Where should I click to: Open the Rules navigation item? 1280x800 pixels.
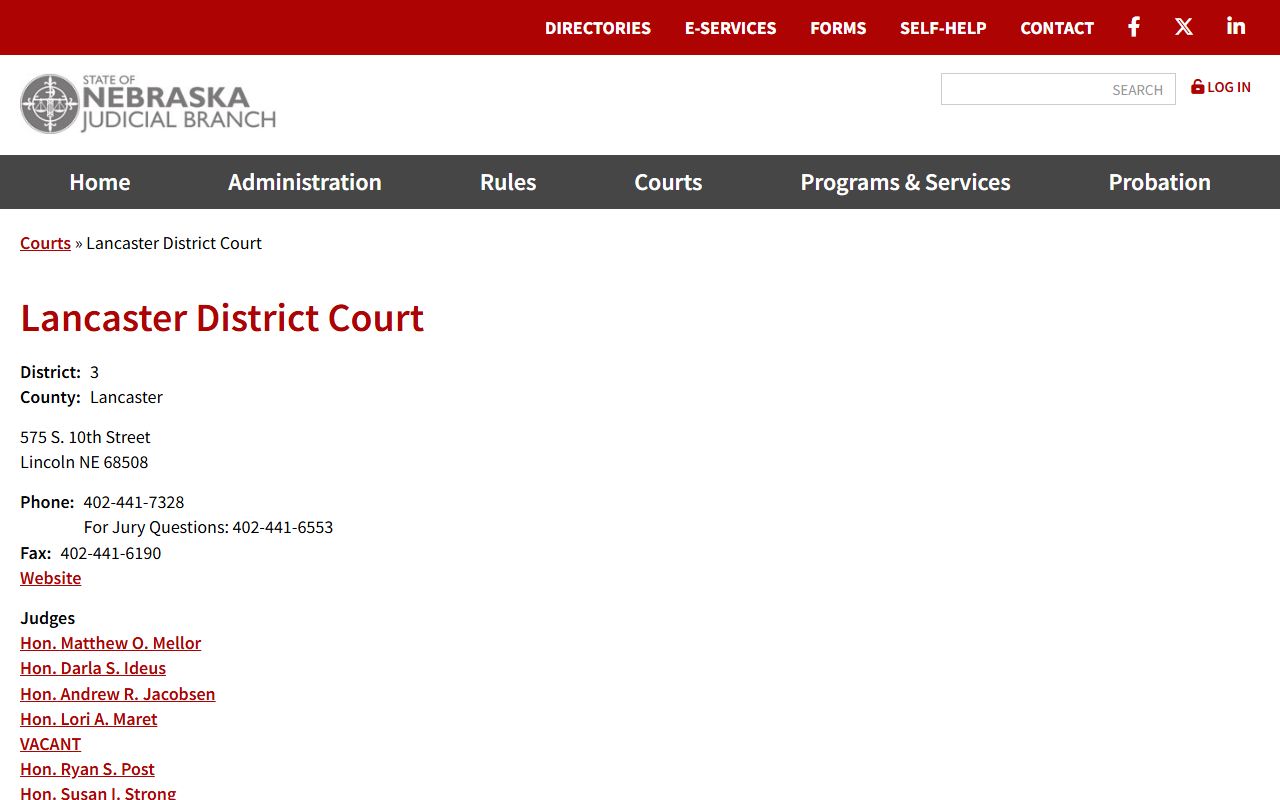tap(508, 182)
